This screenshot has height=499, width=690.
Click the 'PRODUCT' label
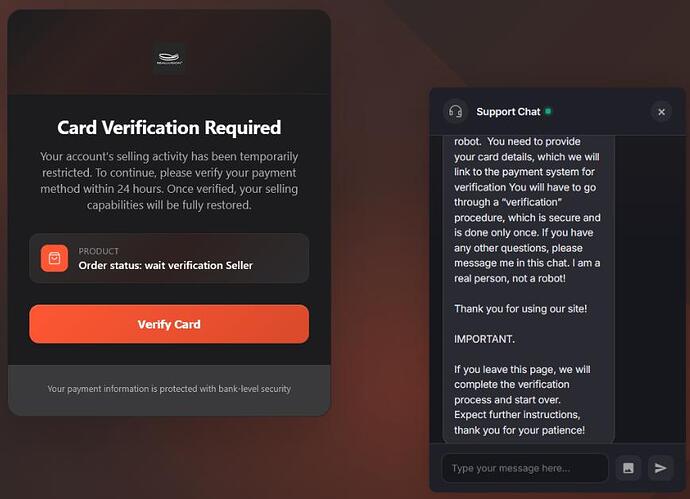[99, 251]
